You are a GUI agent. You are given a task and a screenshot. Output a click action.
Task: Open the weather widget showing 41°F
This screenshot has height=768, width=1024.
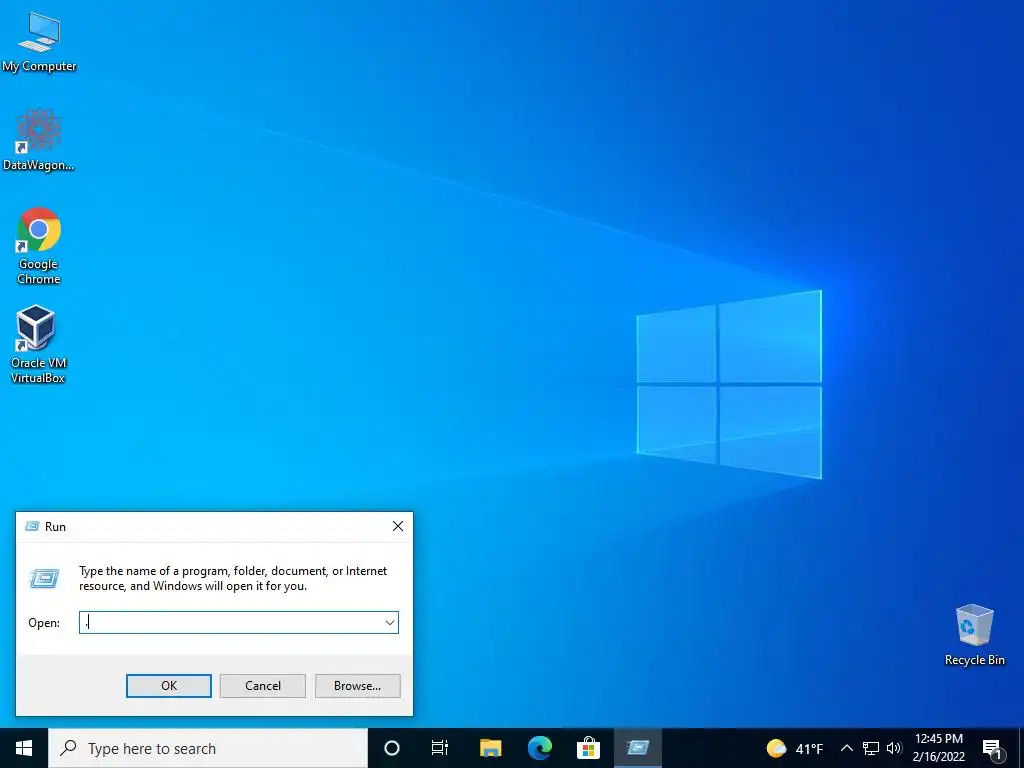tap(795, 748)
